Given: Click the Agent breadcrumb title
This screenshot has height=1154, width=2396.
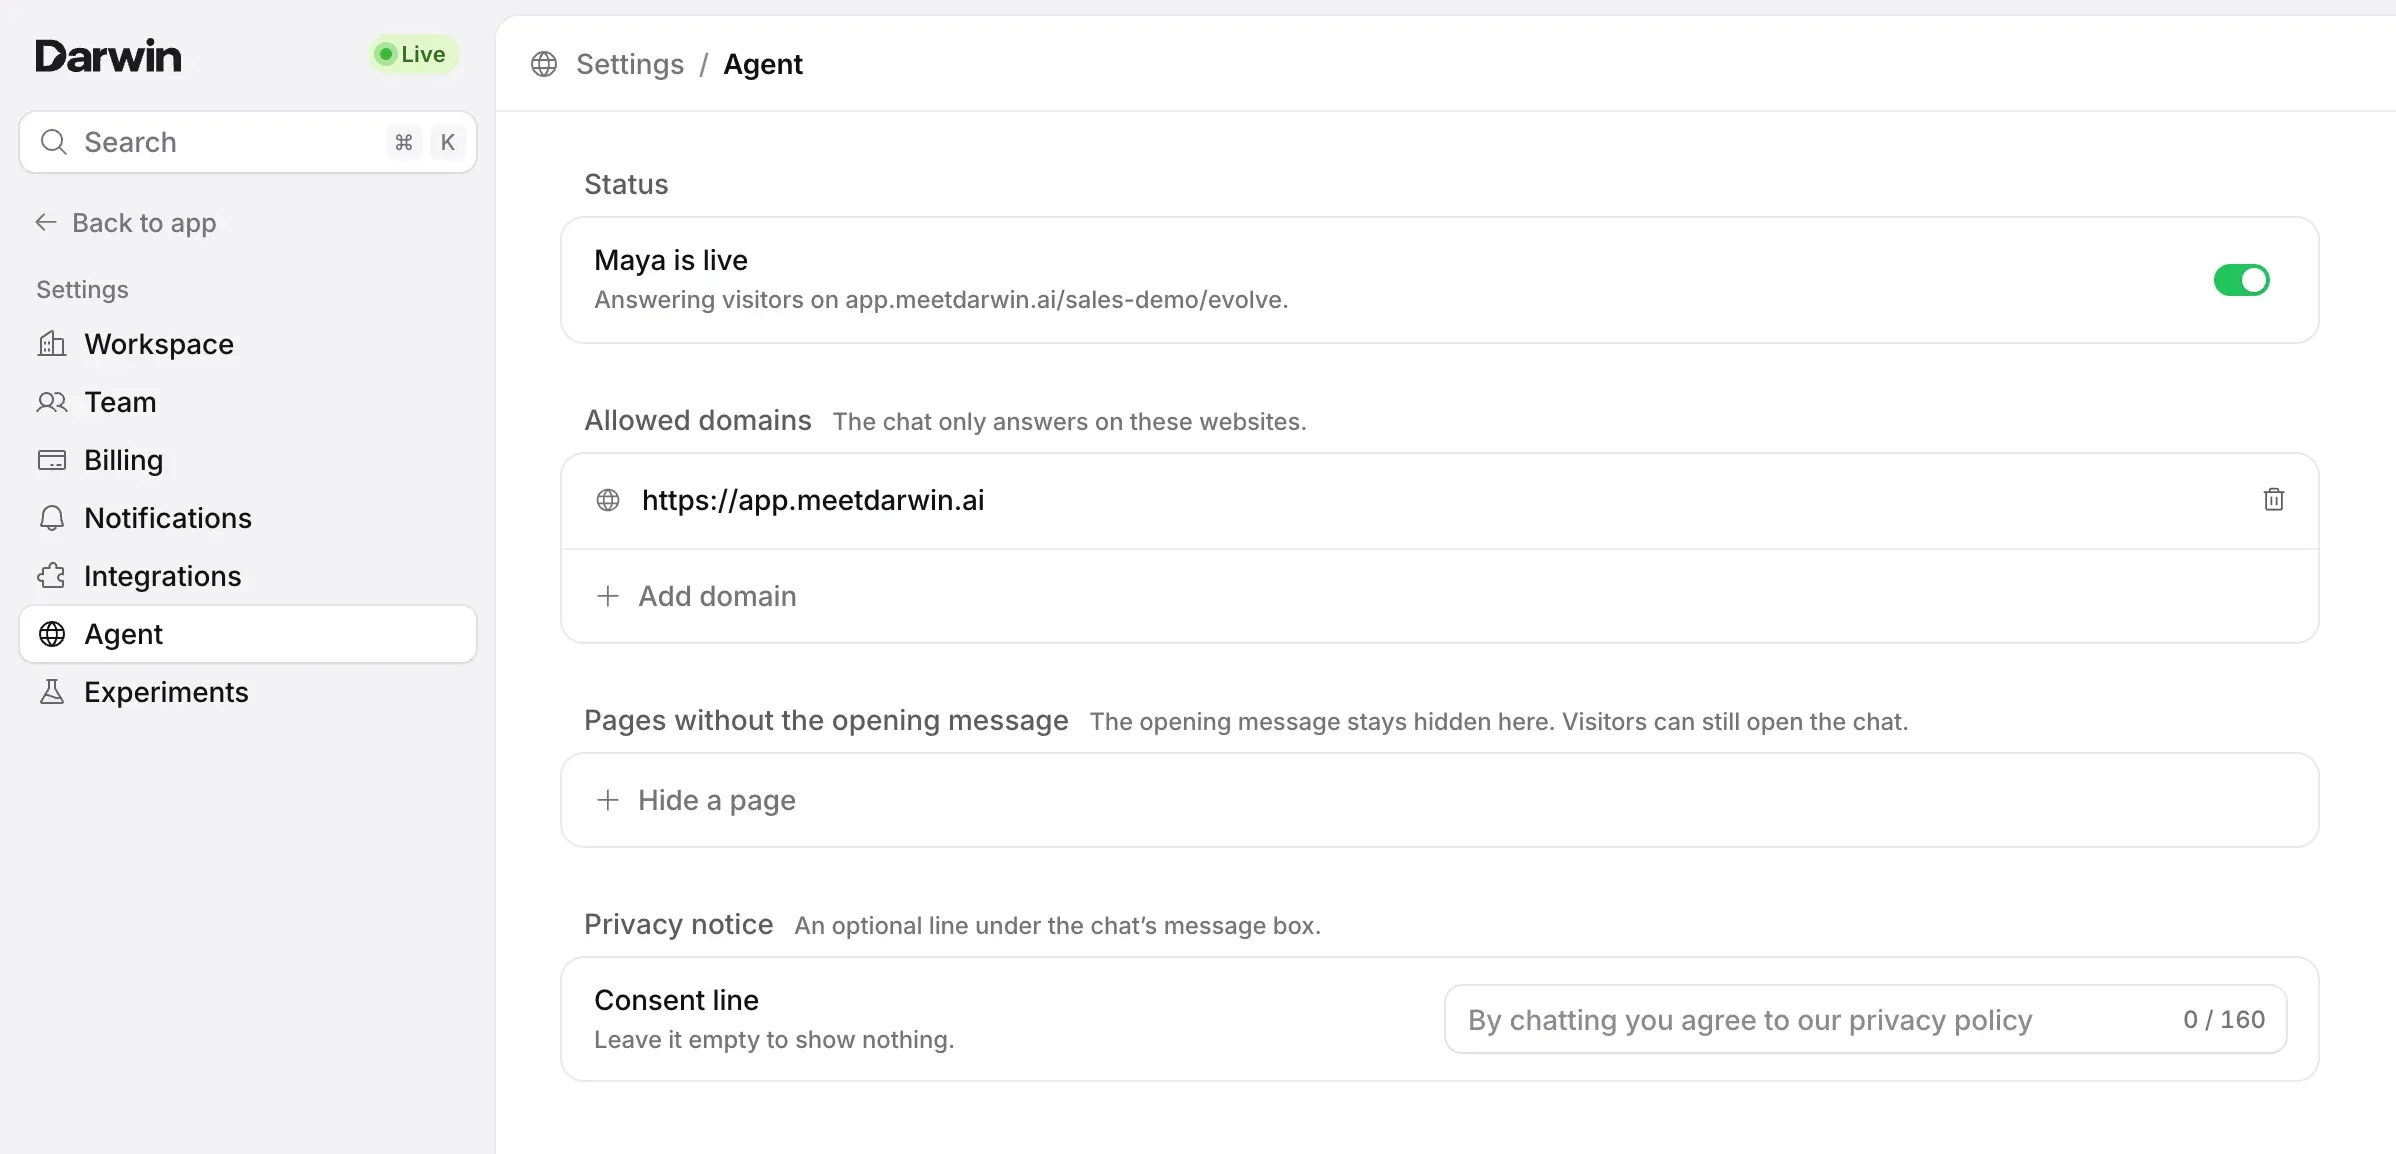Looking at the screenshot, I should tap(763, 64).
